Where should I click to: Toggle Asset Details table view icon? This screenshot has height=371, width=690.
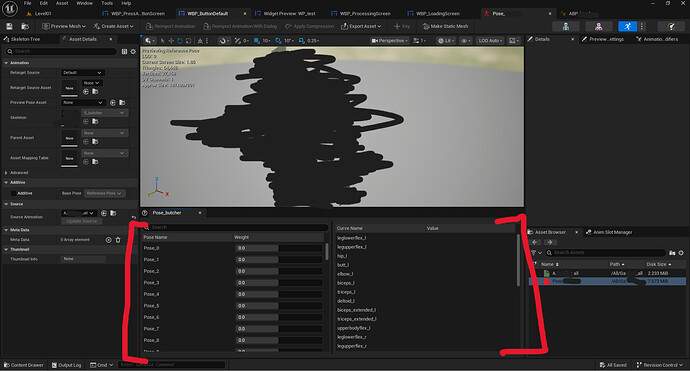click(124, 51)
